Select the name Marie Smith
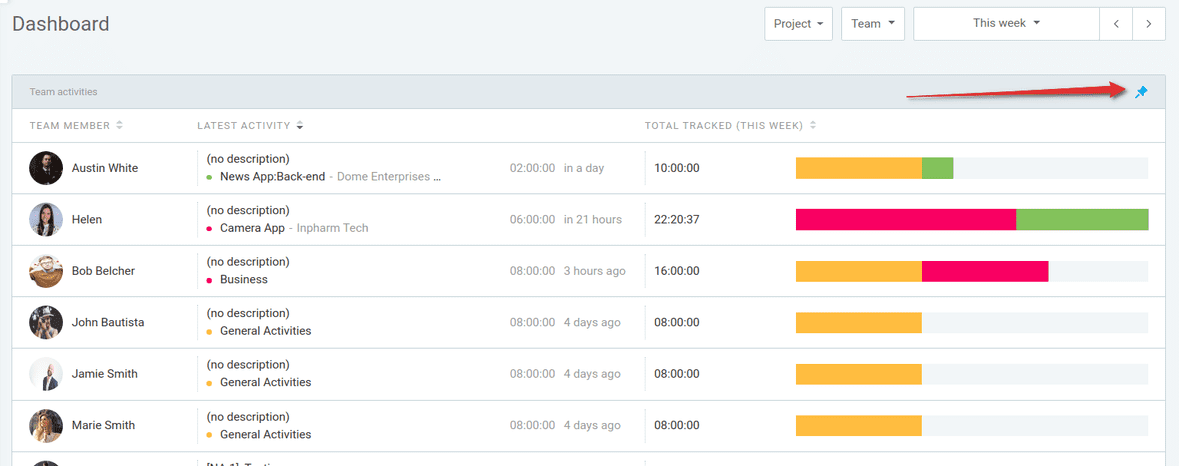The width and height of the screenshot is (1179, 466). tap(103, 425)
